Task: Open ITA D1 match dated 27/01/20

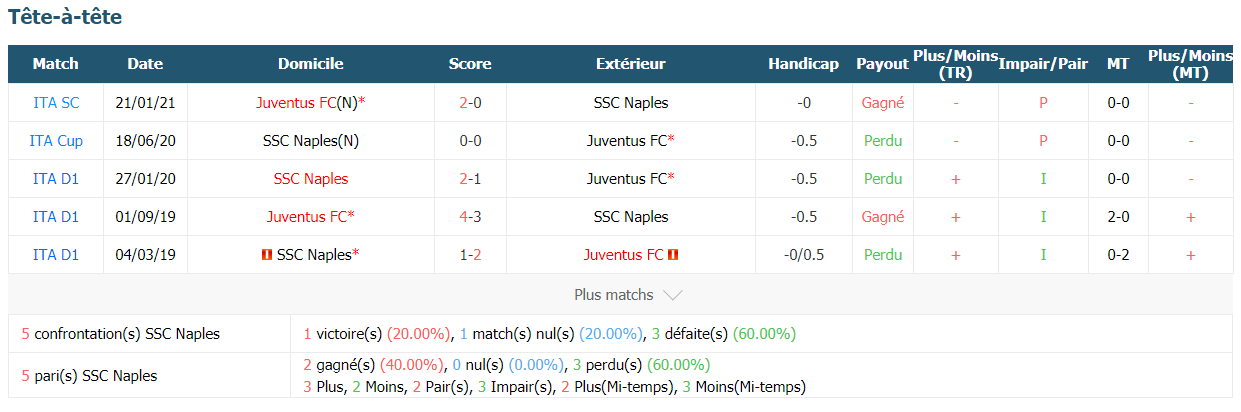Action: tap(56, 179)
